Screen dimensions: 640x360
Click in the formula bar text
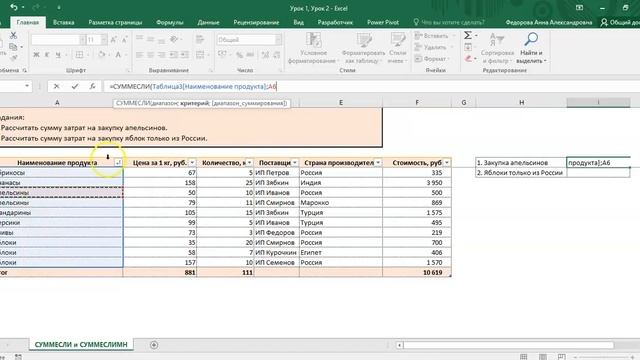pos(193,86)
